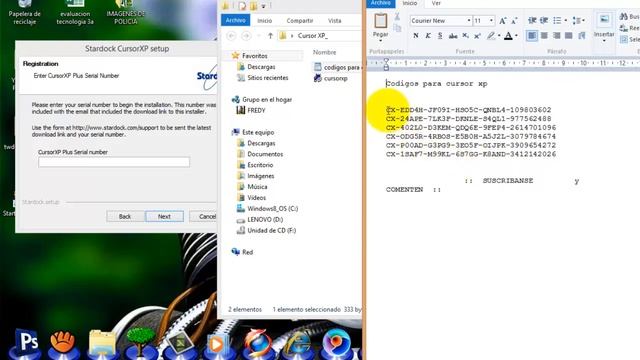Switch to Explorer Inicio tab
Image resolution: width=640 pixels, height=360 pixels.
pos(264,20)
